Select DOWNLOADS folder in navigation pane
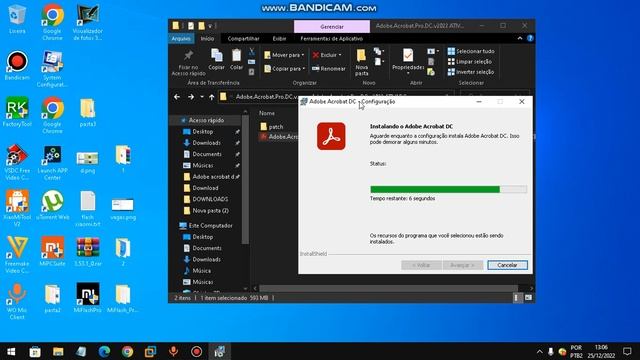This screenshot has height=360, width=640. click(206, 199)
